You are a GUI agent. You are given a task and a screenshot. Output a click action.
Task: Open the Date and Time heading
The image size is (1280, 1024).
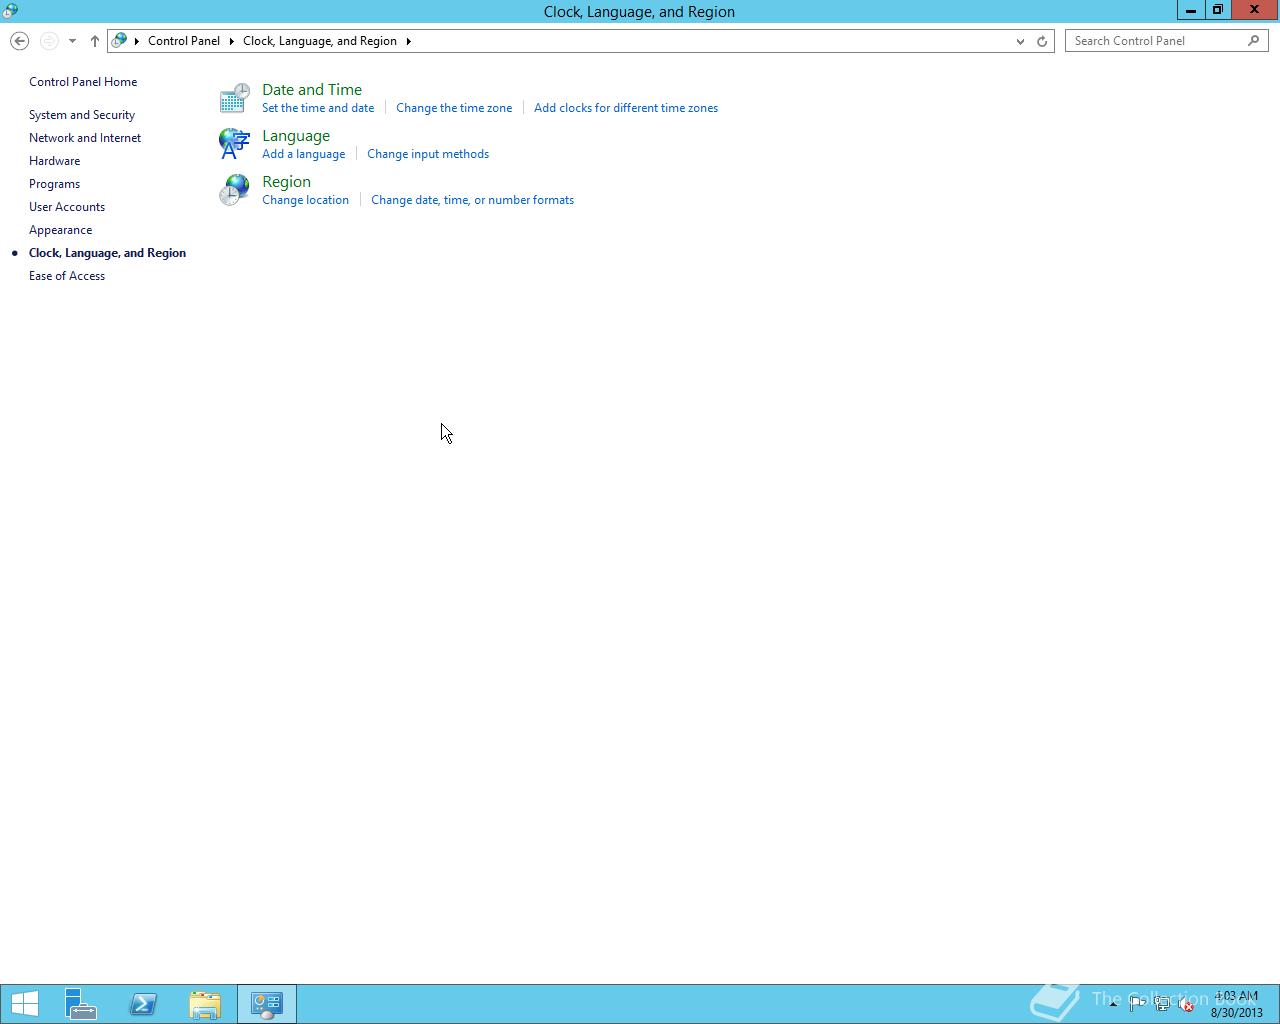(x=312, y=90)
